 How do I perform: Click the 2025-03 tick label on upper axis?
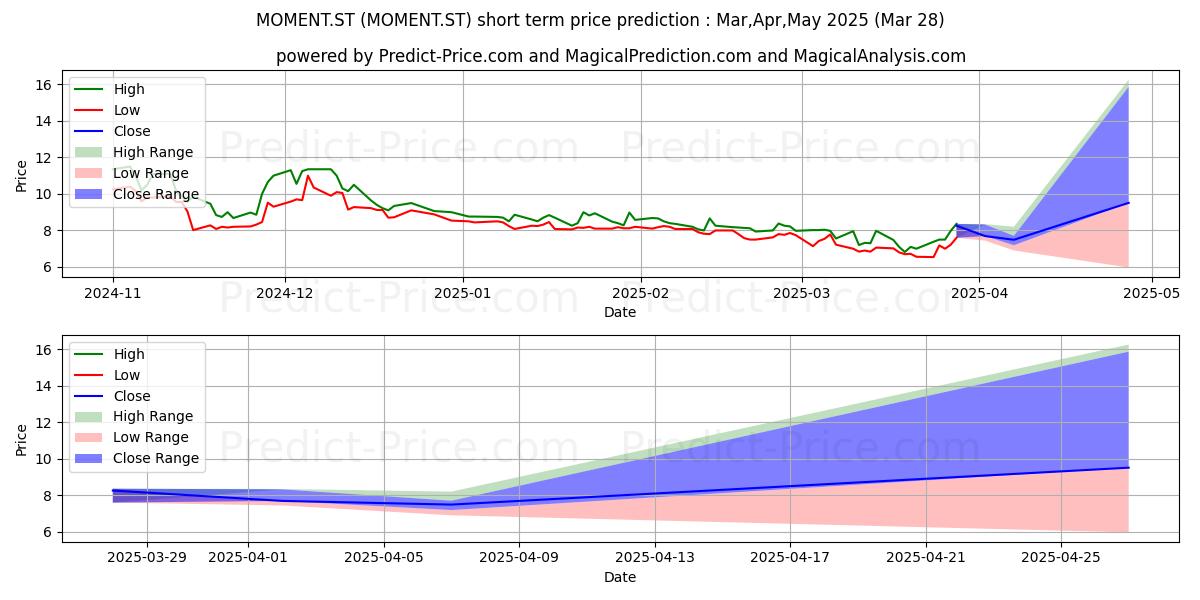coord(801,294)
